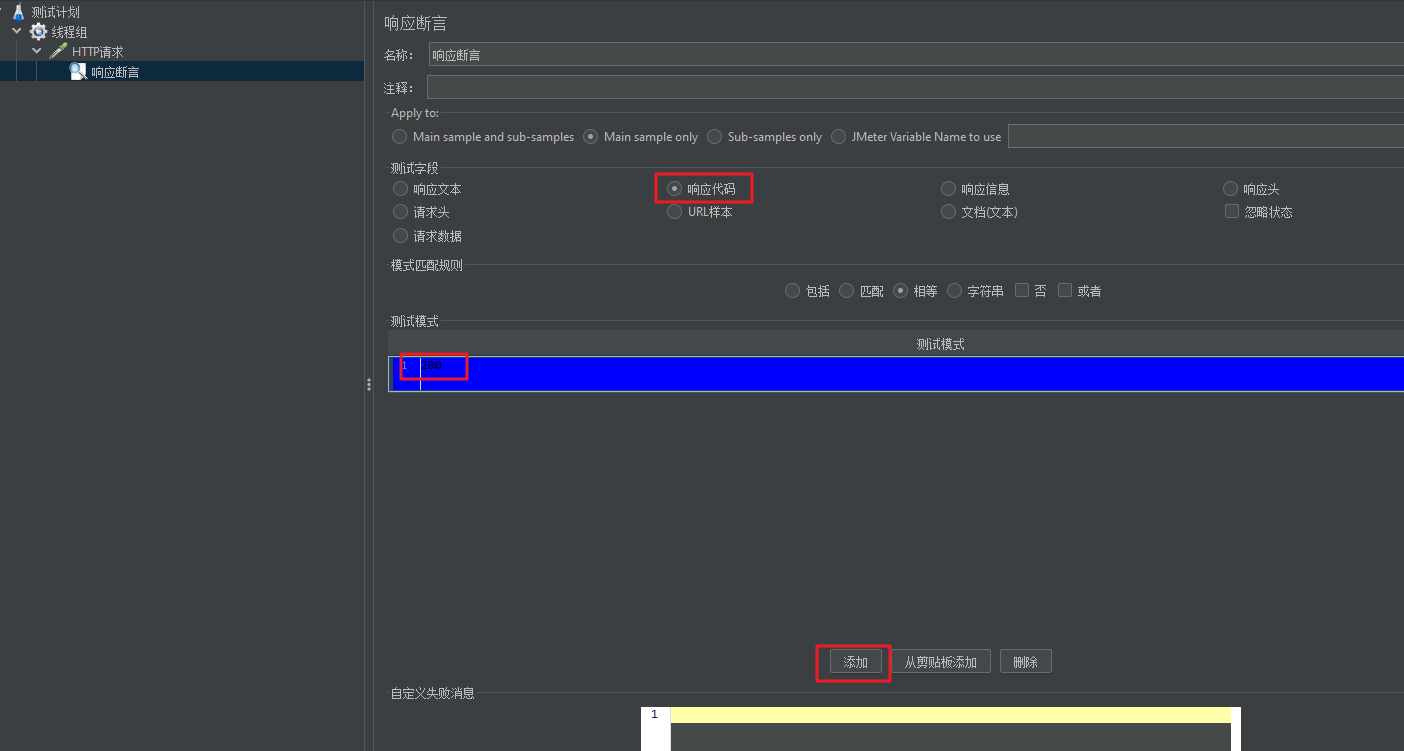Click the panel splitter handle dots
Image resolution: width=1404 pixels, height=751 pixels.
pos(369,384)
